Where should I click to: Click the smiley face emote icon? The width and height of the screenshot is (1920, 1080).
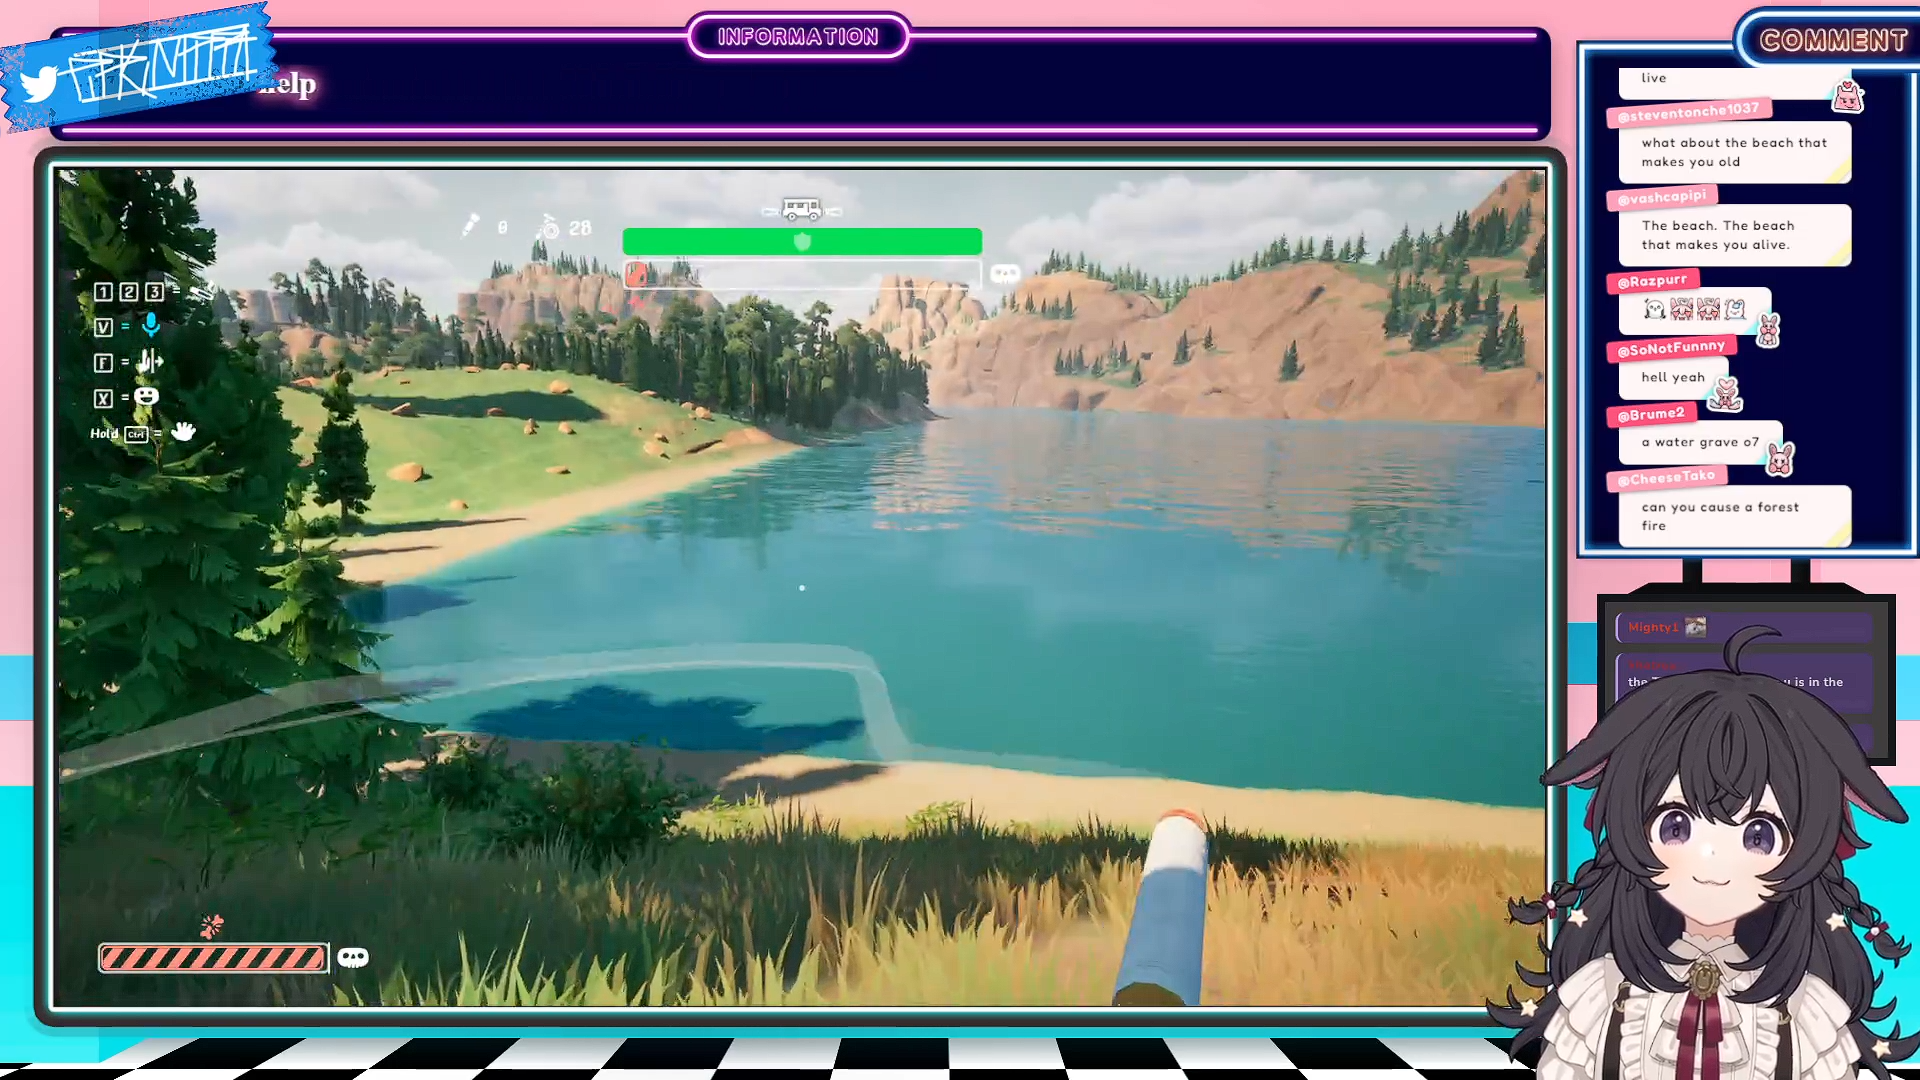(147, 397)
